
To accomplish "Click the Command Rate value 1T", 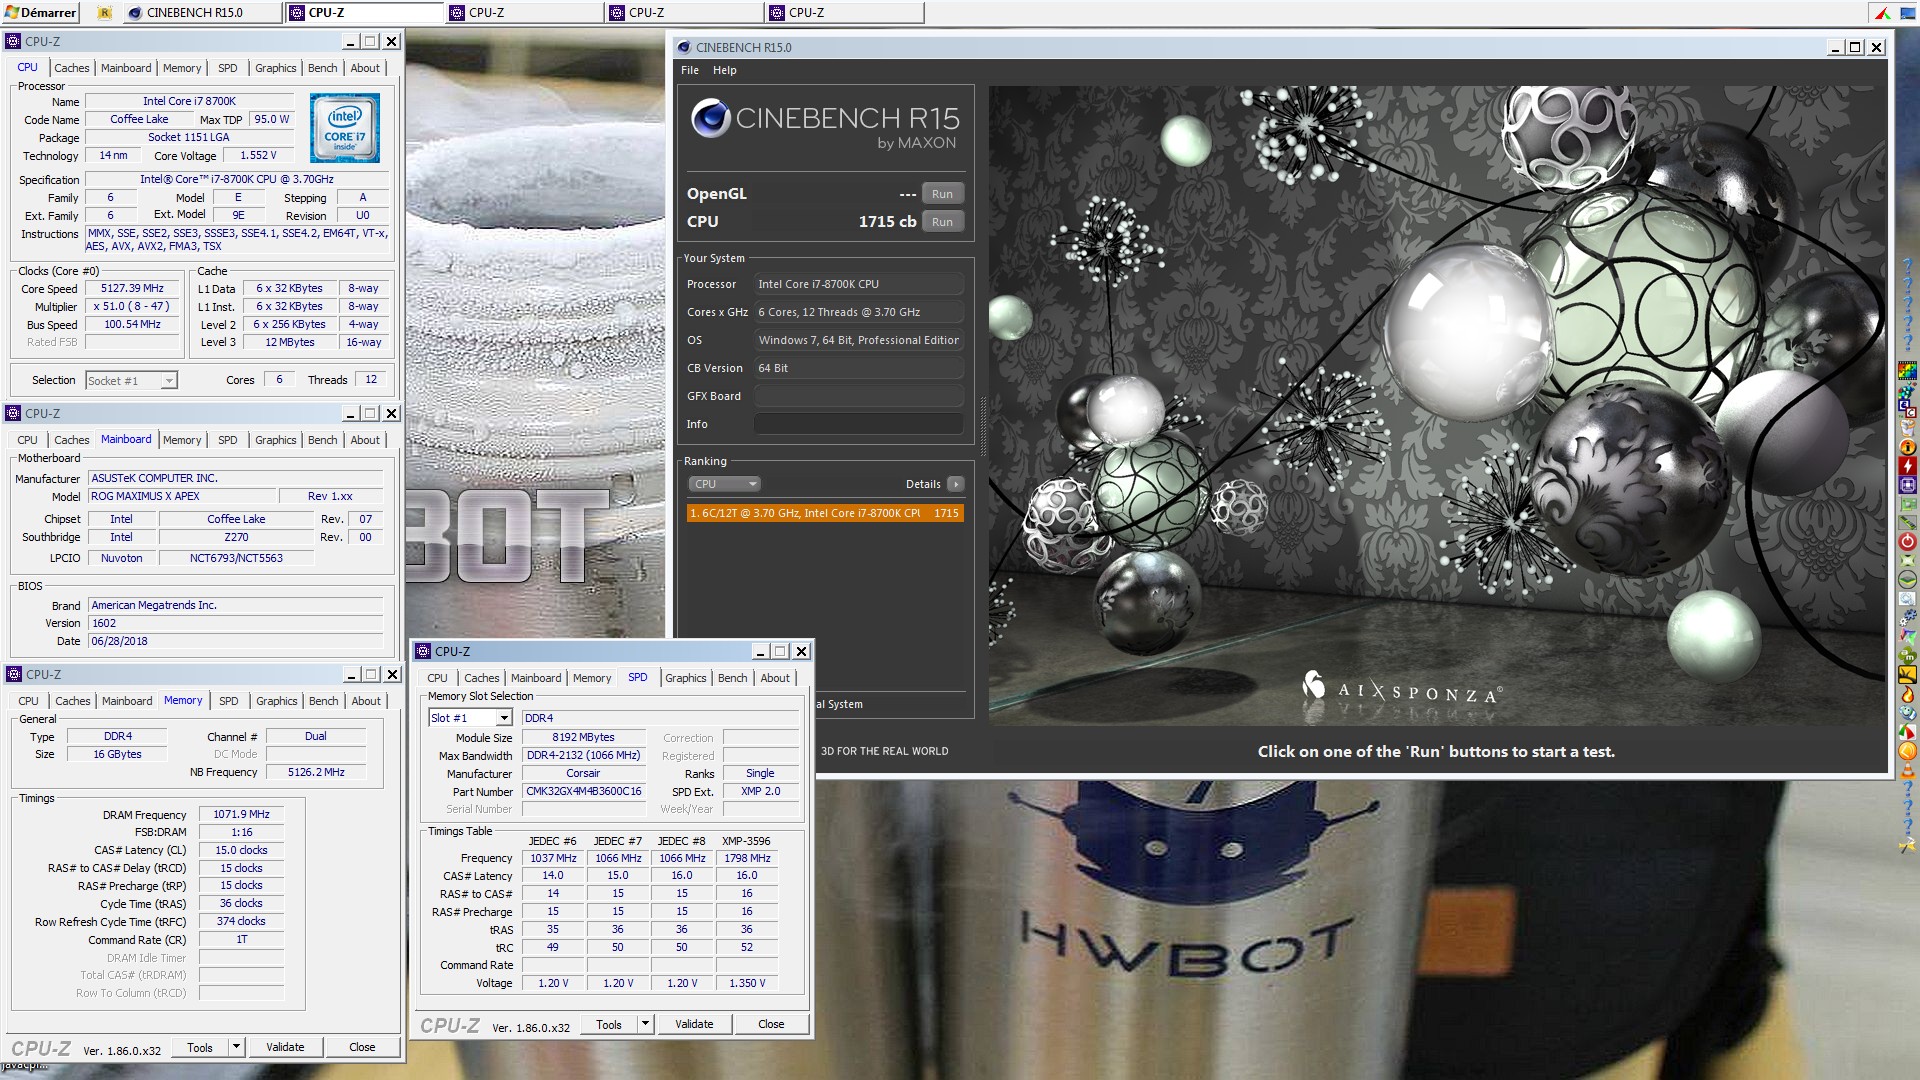I will (x=241, y=939).
